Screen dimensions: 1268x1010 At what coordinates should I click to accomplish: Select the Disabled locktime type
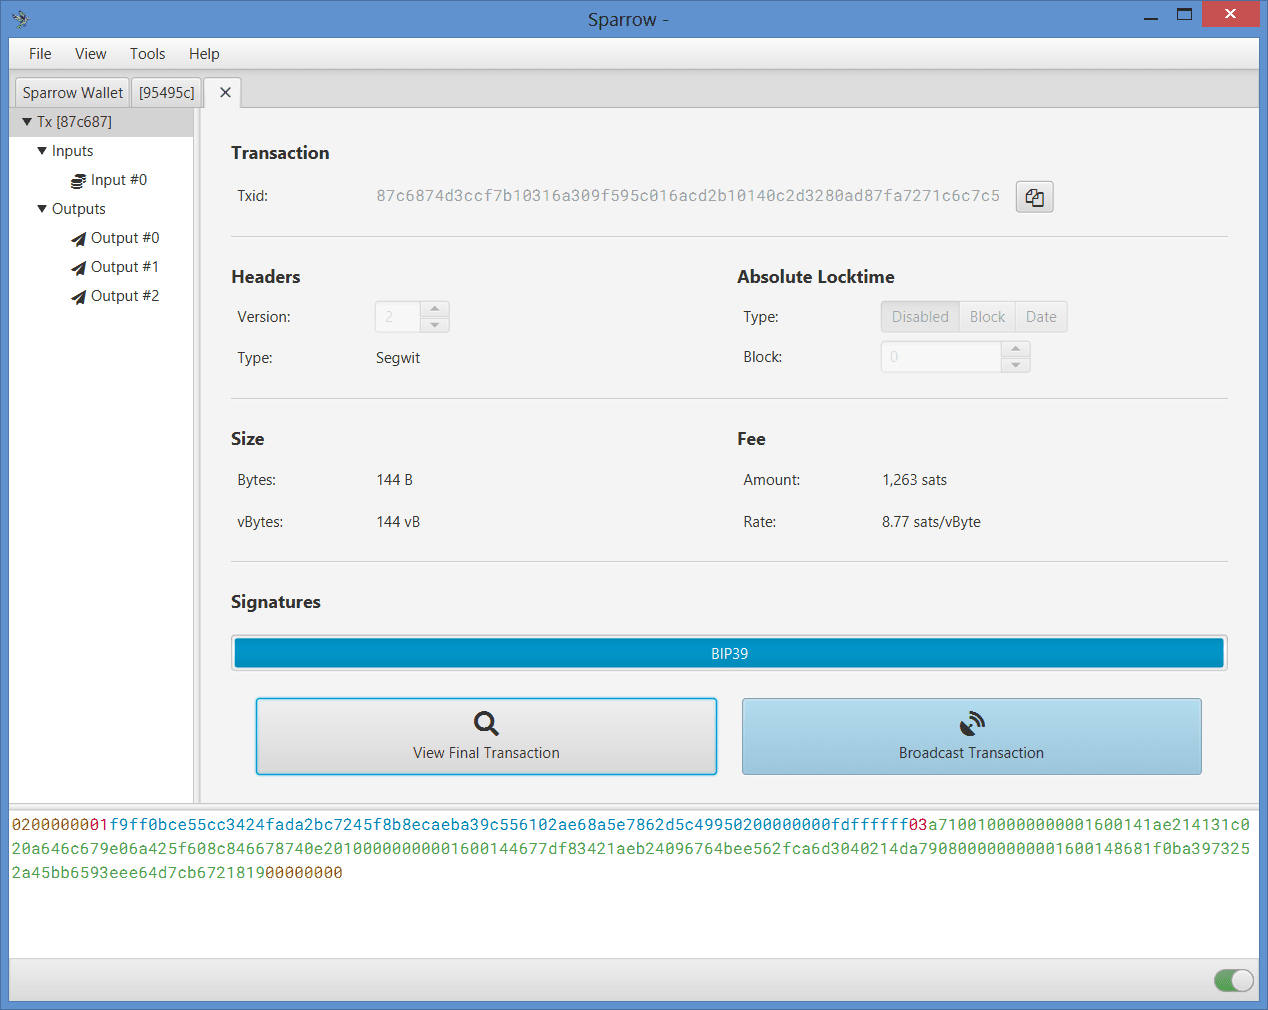tap(920, 317)
